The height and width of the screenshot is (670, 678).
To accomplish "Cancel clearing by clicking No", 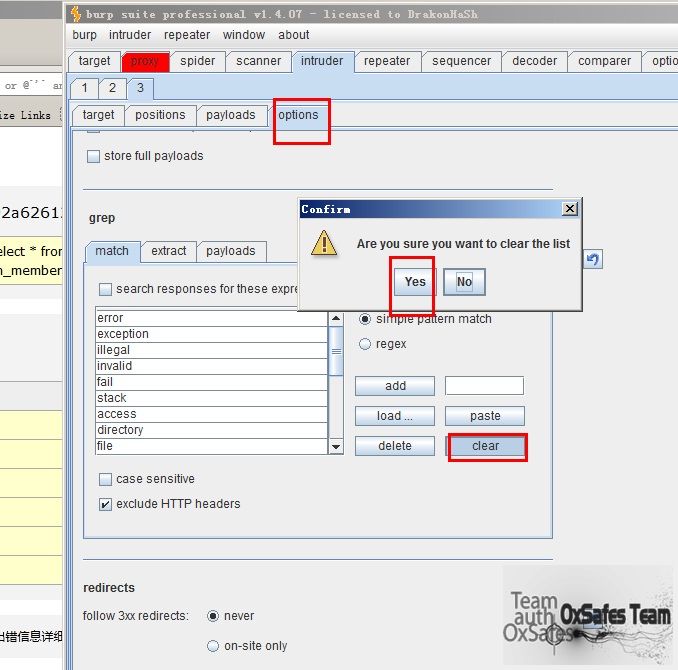I will [464, 282].
